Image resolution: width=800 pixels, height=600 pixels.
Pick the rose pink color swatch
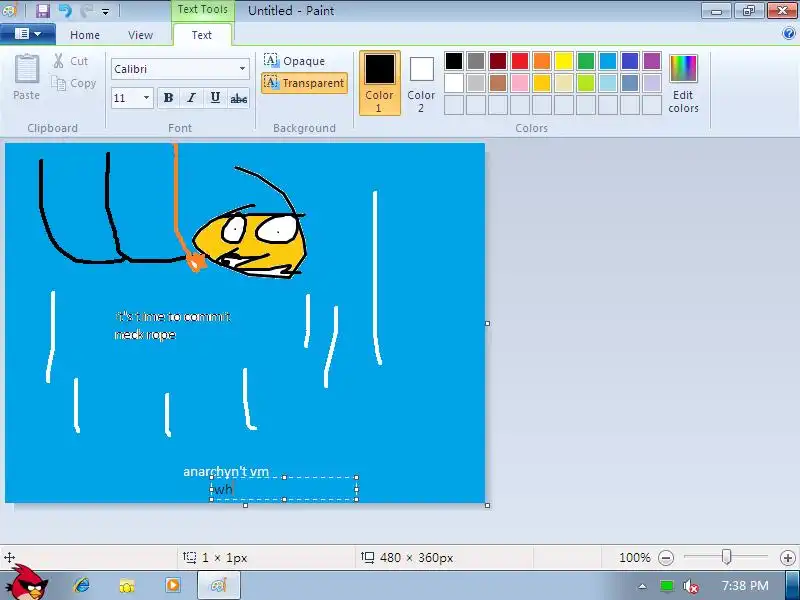[519, 83]
